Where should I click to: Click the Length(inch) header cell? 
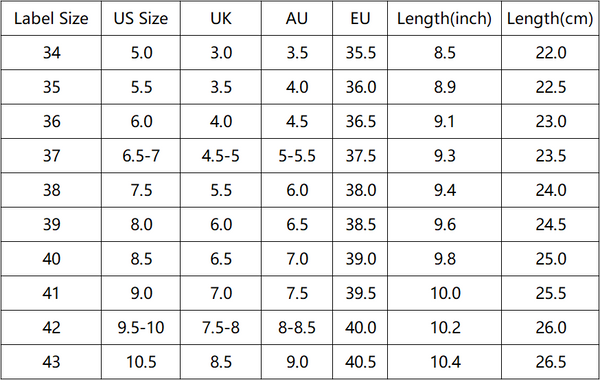(x=444, y=18)
